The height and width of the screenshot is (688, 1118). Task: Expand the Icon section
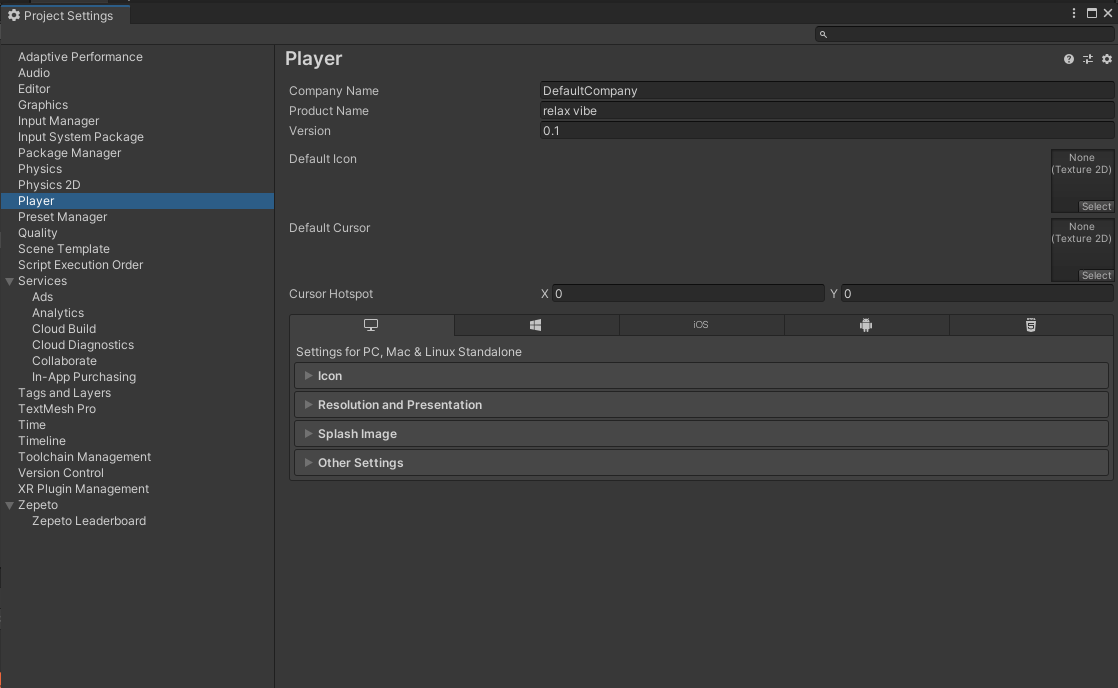tap(701, 376)
